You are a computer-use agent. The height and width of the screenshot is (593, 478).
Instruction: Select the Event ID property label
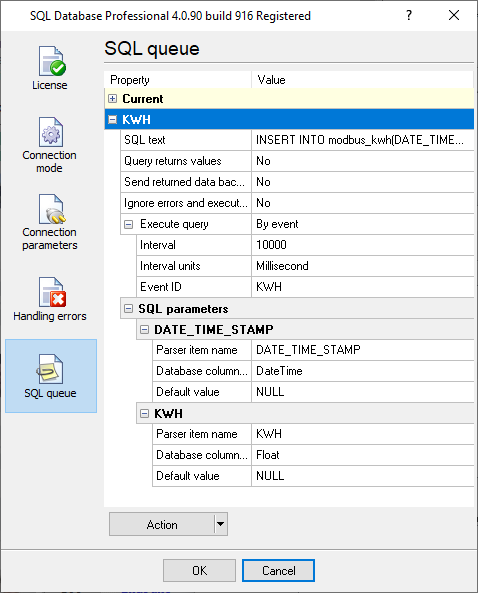pyautogui.click(x=160, y=287)
